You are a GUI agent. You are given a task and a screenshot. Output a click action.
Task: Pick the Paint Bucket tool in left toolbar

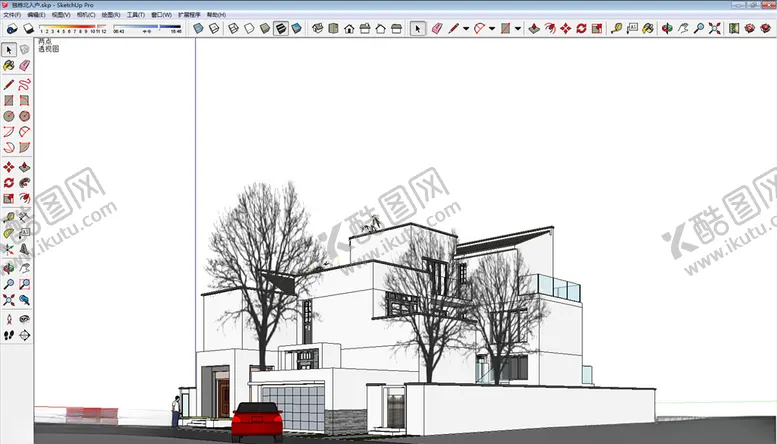tap(9, 66)
